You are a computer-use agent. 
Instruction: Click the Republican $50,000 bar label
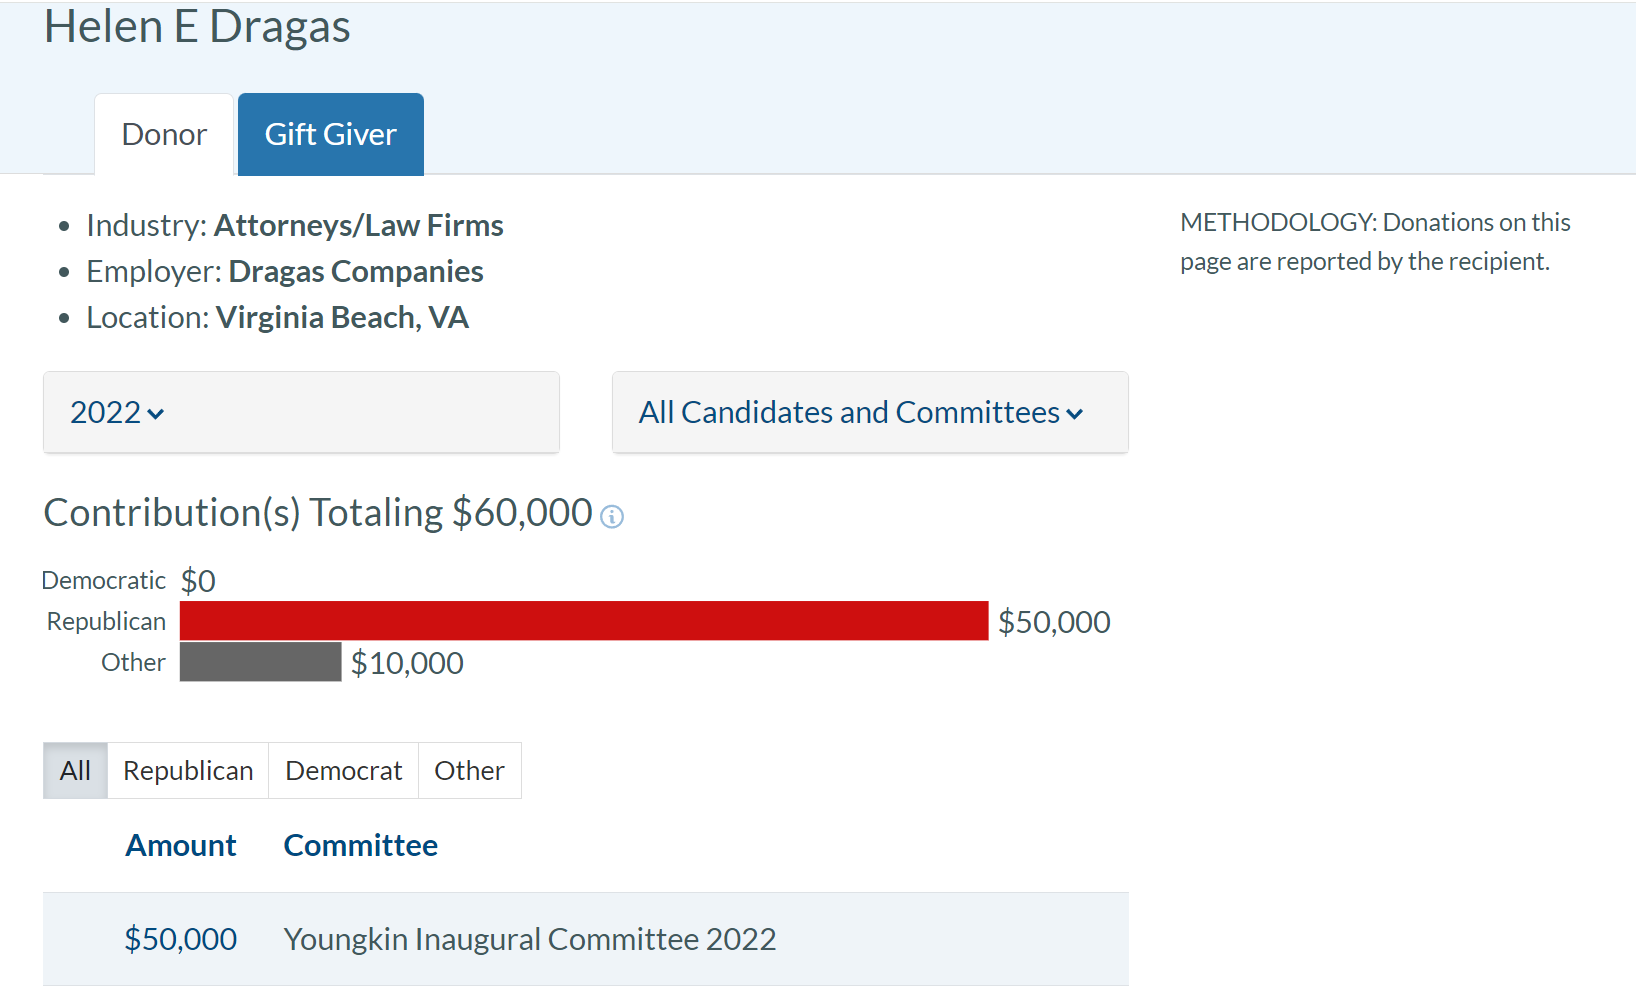[x=1054, y=622]
